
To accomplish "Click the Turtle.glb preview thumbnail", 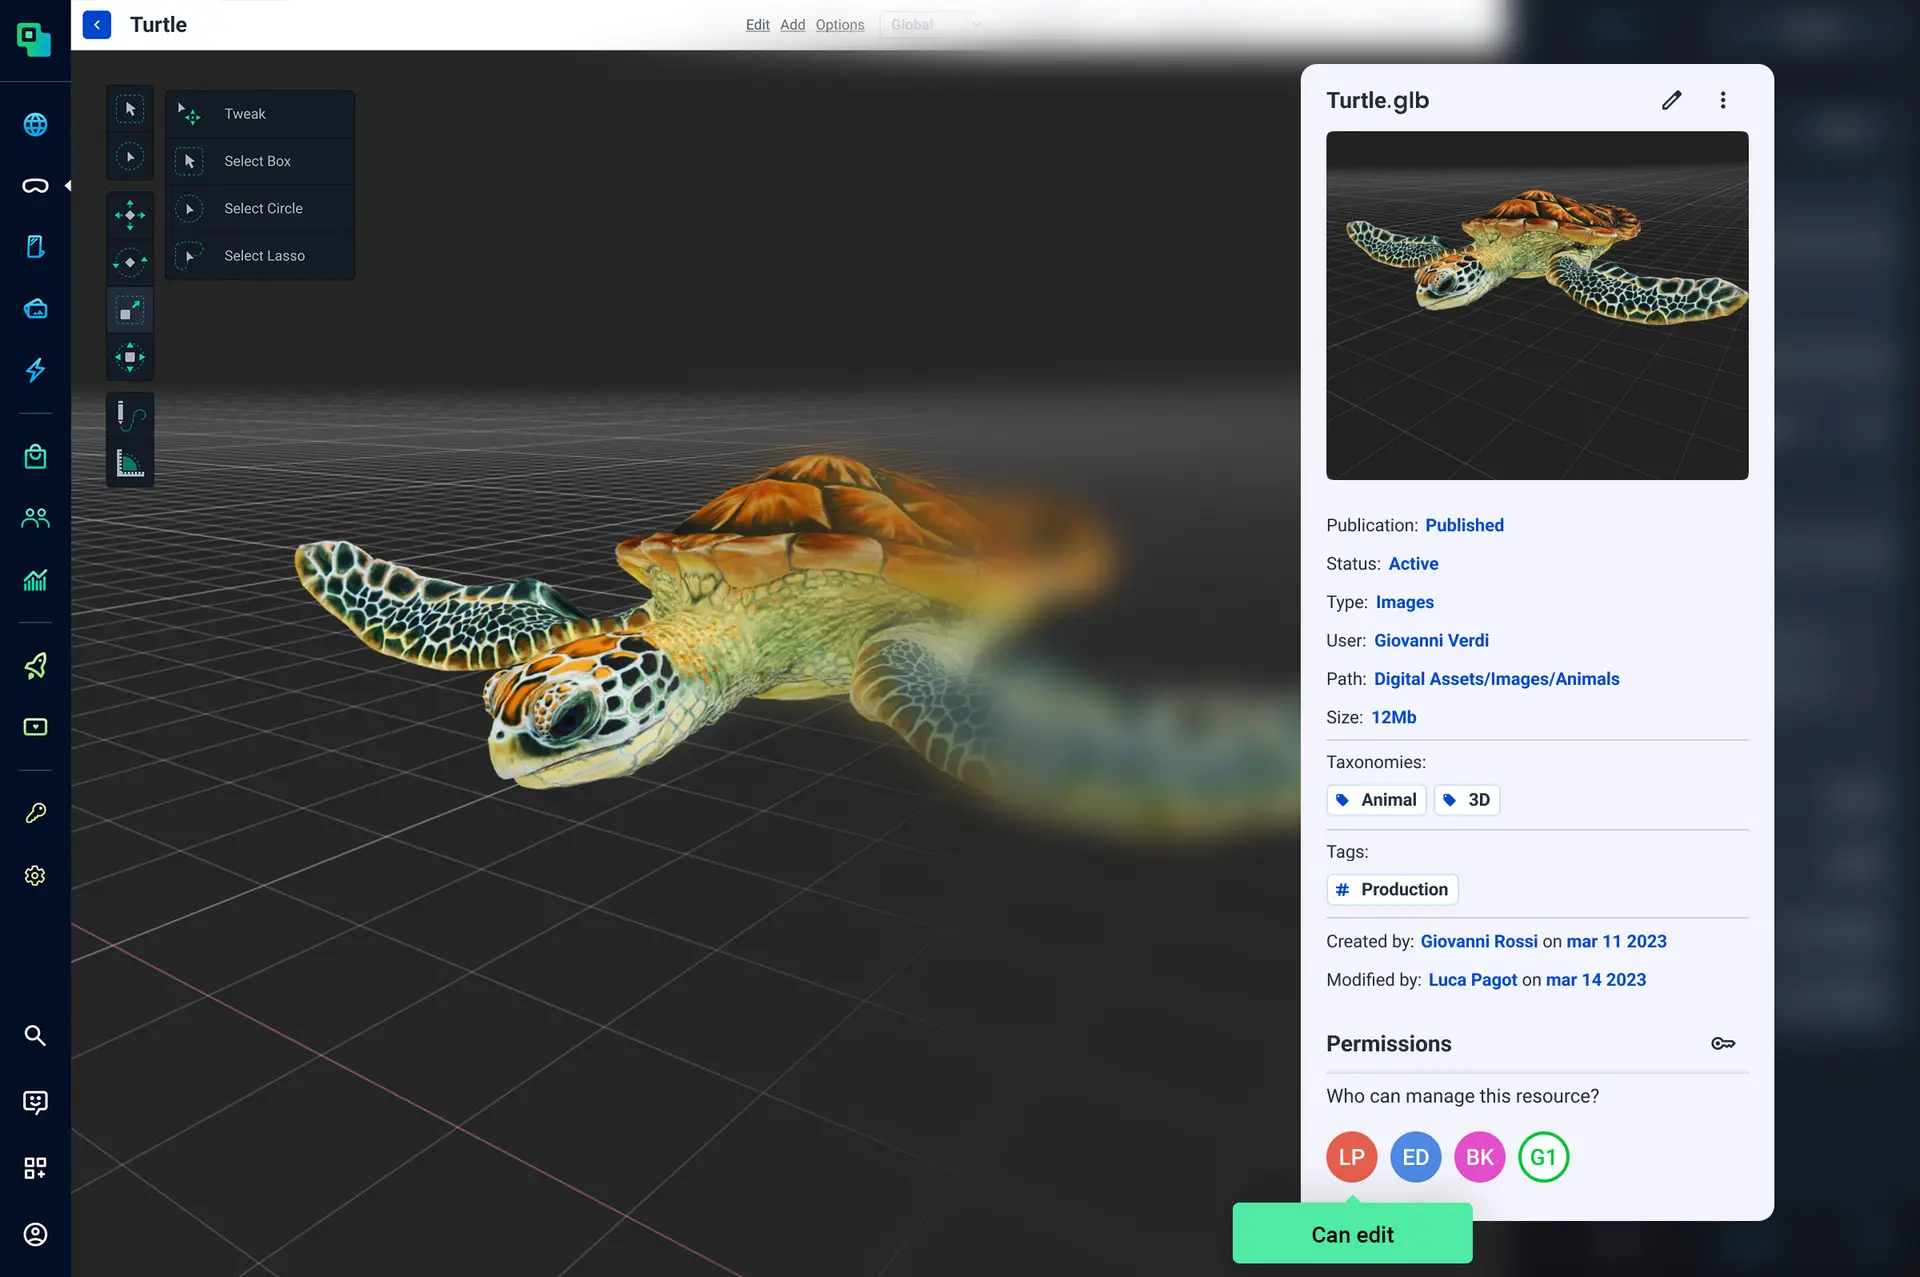I will coord(1536,305).
